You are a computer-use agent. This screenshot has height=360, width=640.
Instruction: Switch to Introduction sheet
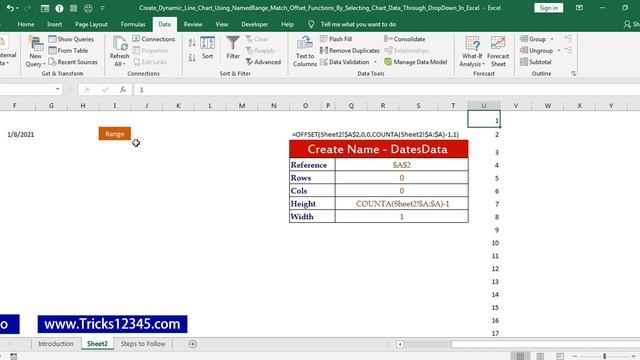[x=56, y=344]
